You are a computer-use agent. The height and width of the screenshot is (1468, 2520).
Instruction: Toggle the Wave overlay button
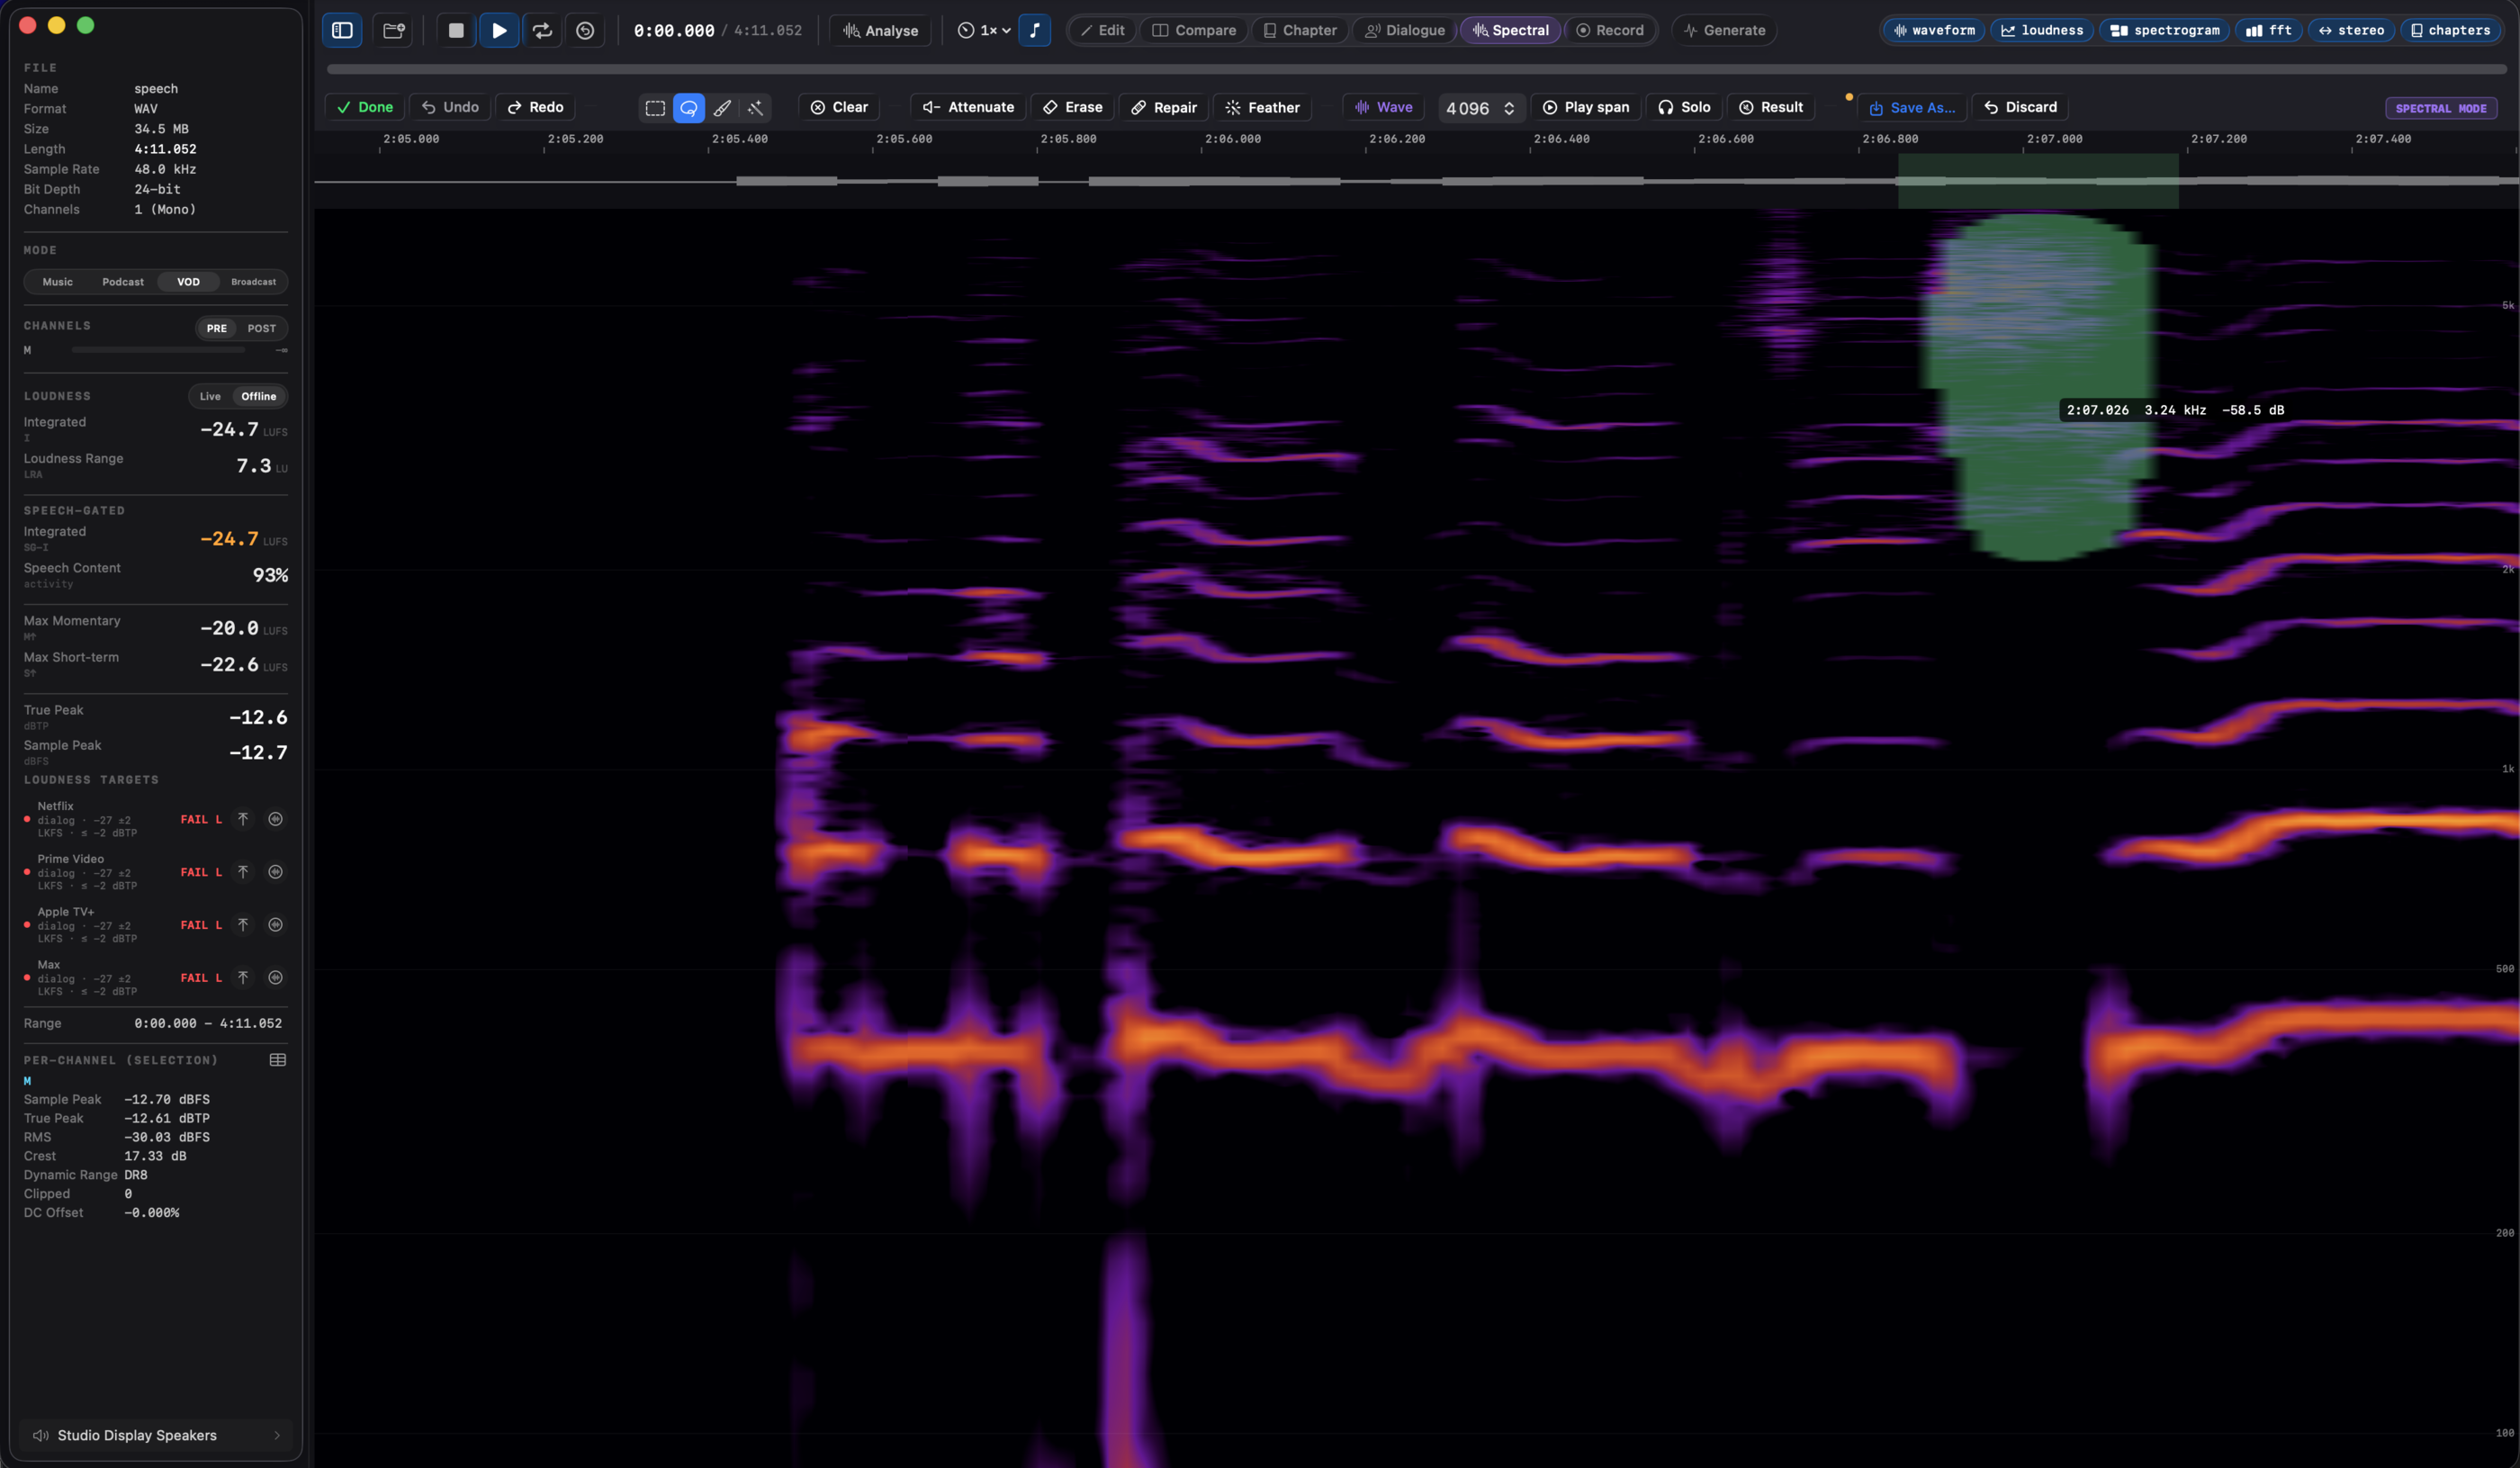click(x=1383, y=107)
